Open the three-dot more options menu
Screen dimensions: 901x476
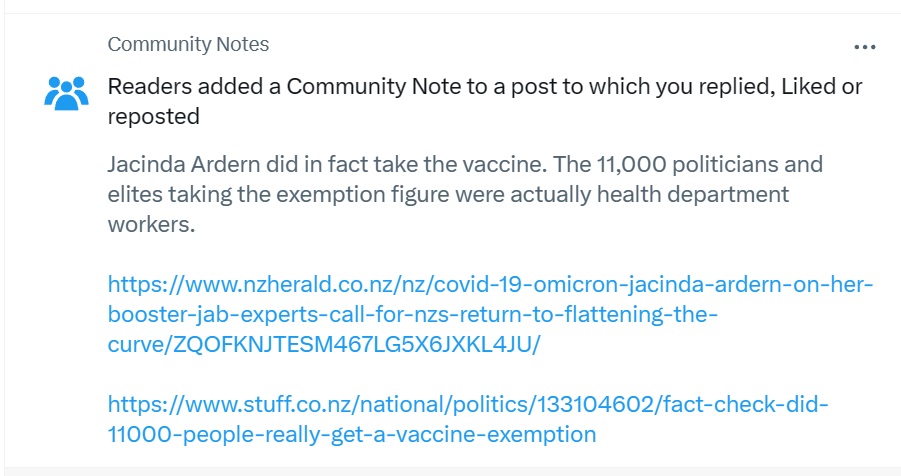(864, 47)
